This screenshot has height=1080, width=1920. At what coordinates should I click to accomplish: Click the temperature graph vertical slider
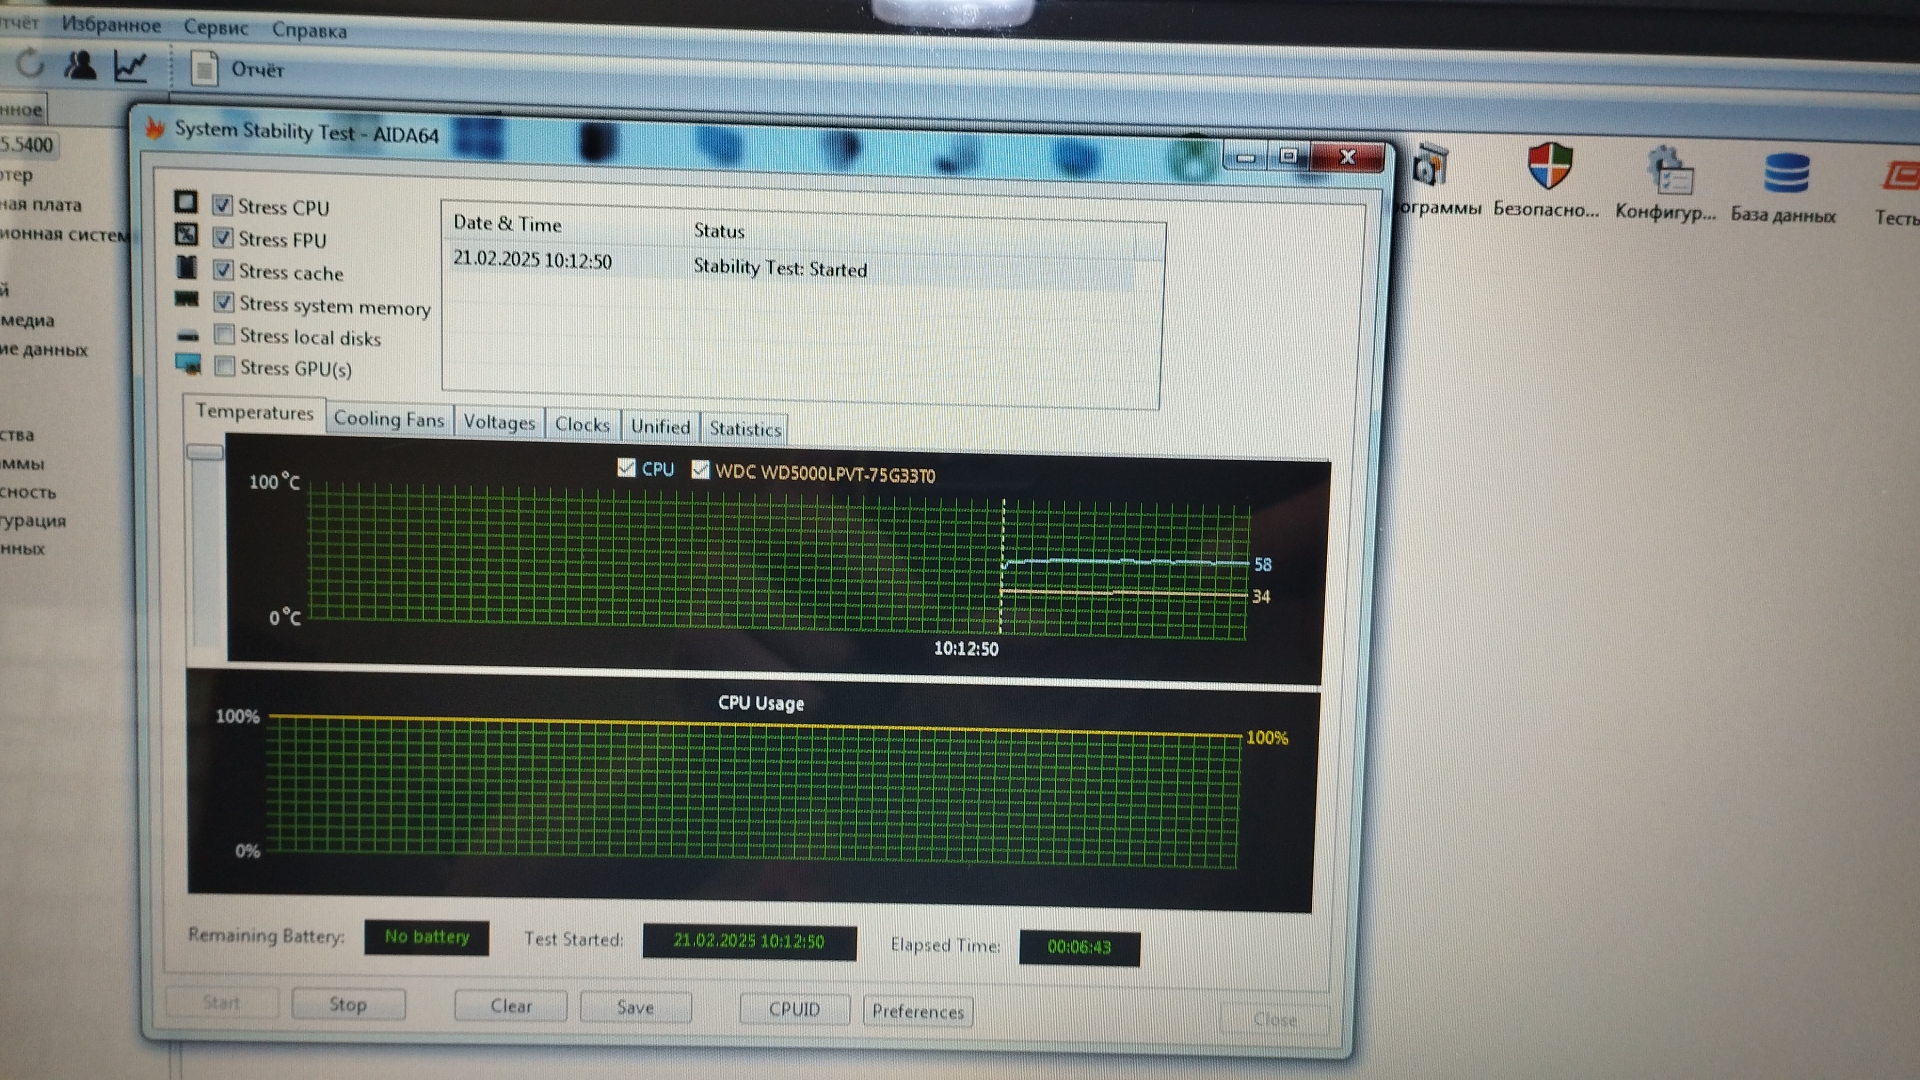point(205,453)
